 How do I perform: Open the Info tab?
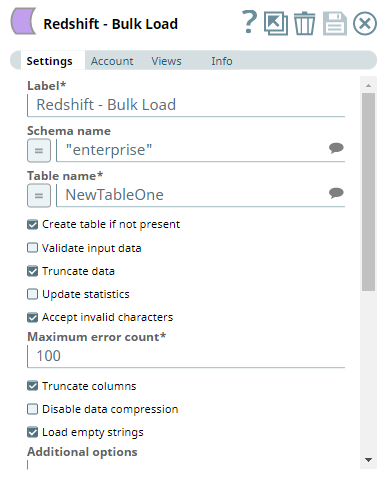222,61
